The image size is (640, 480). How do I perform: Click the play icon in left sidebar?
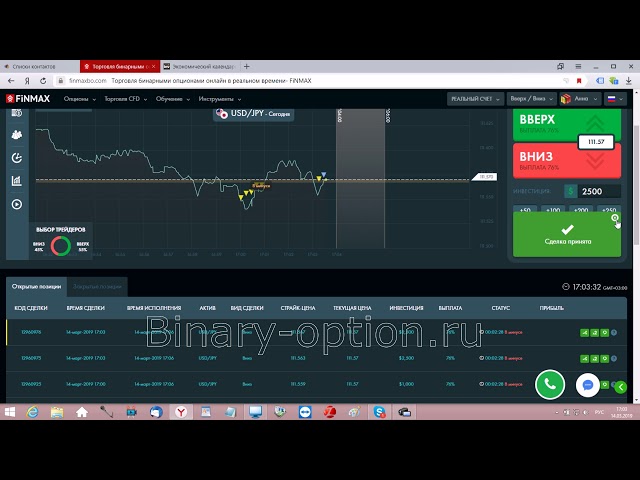click(x=17, y=204)
